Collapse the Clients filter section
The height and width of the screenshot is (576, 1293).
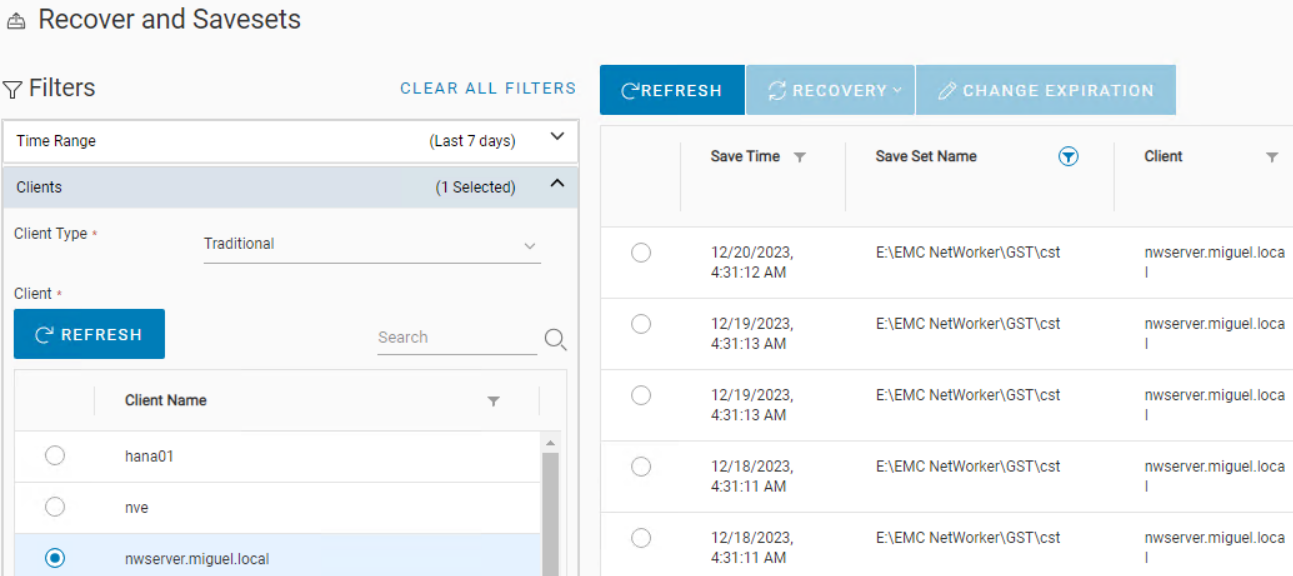557,187
